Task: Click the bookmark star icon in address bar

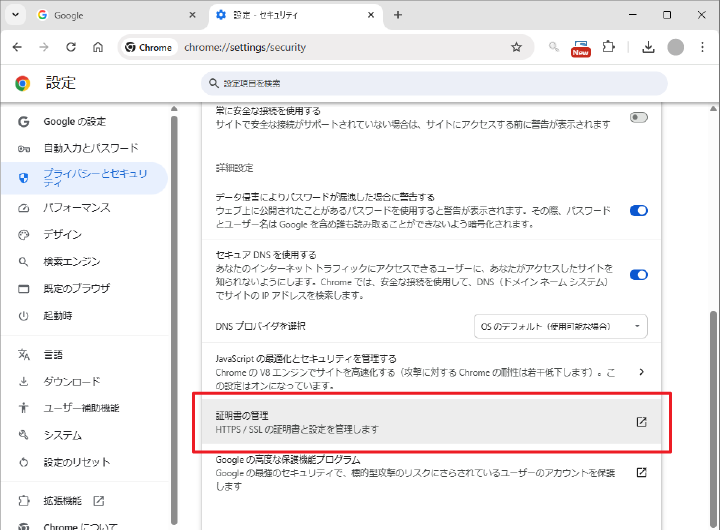Action: click(x=516, y=47)
